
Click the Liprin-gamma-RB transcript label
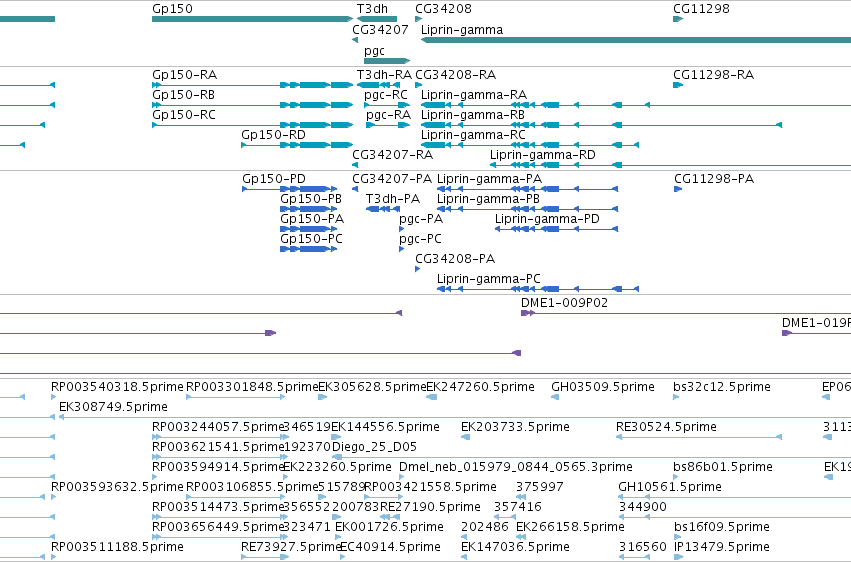coord(473,115)
